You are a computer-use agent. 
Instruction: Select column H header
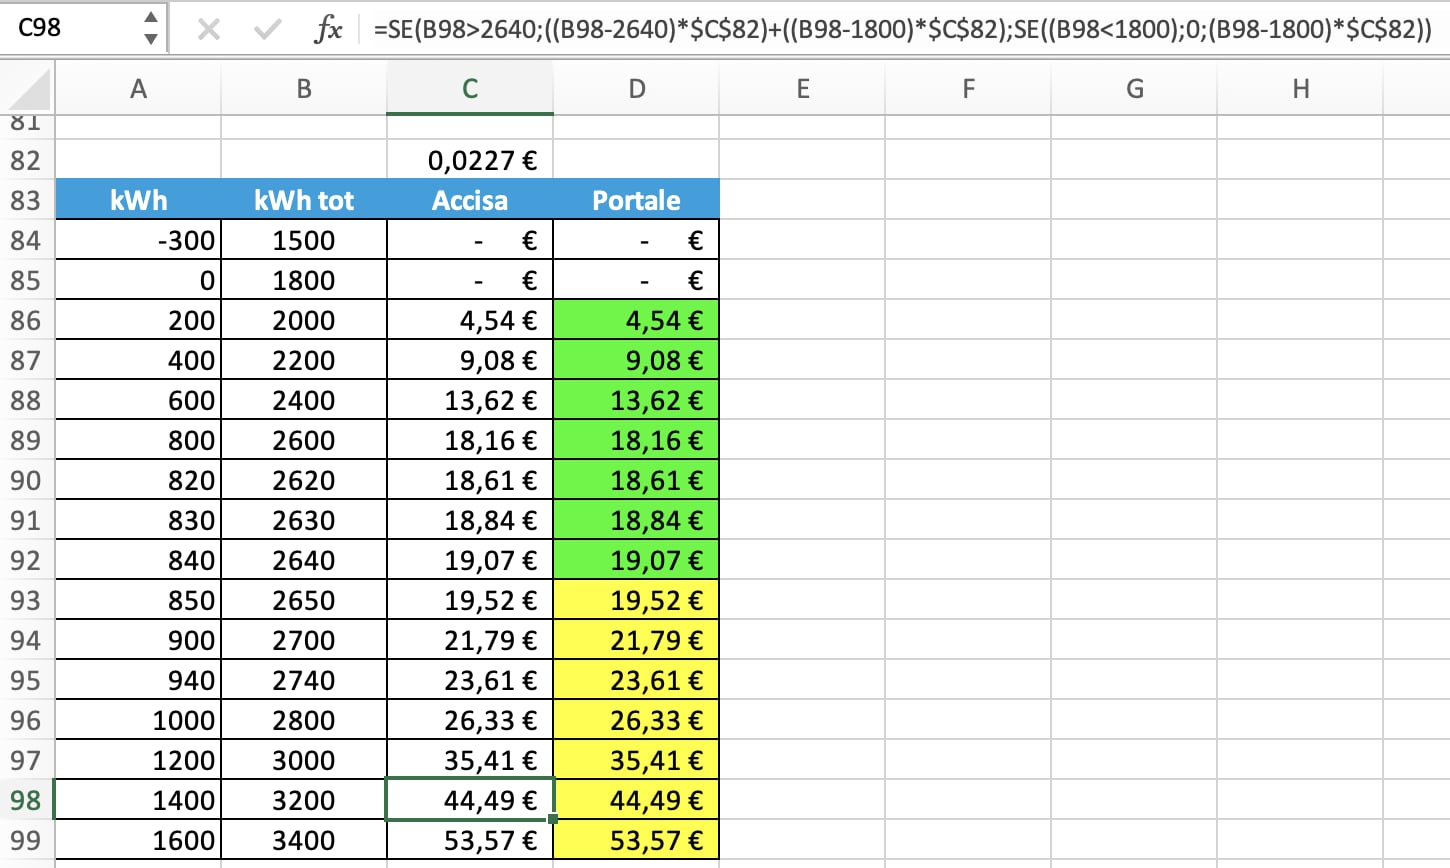tap(1300, 89)
